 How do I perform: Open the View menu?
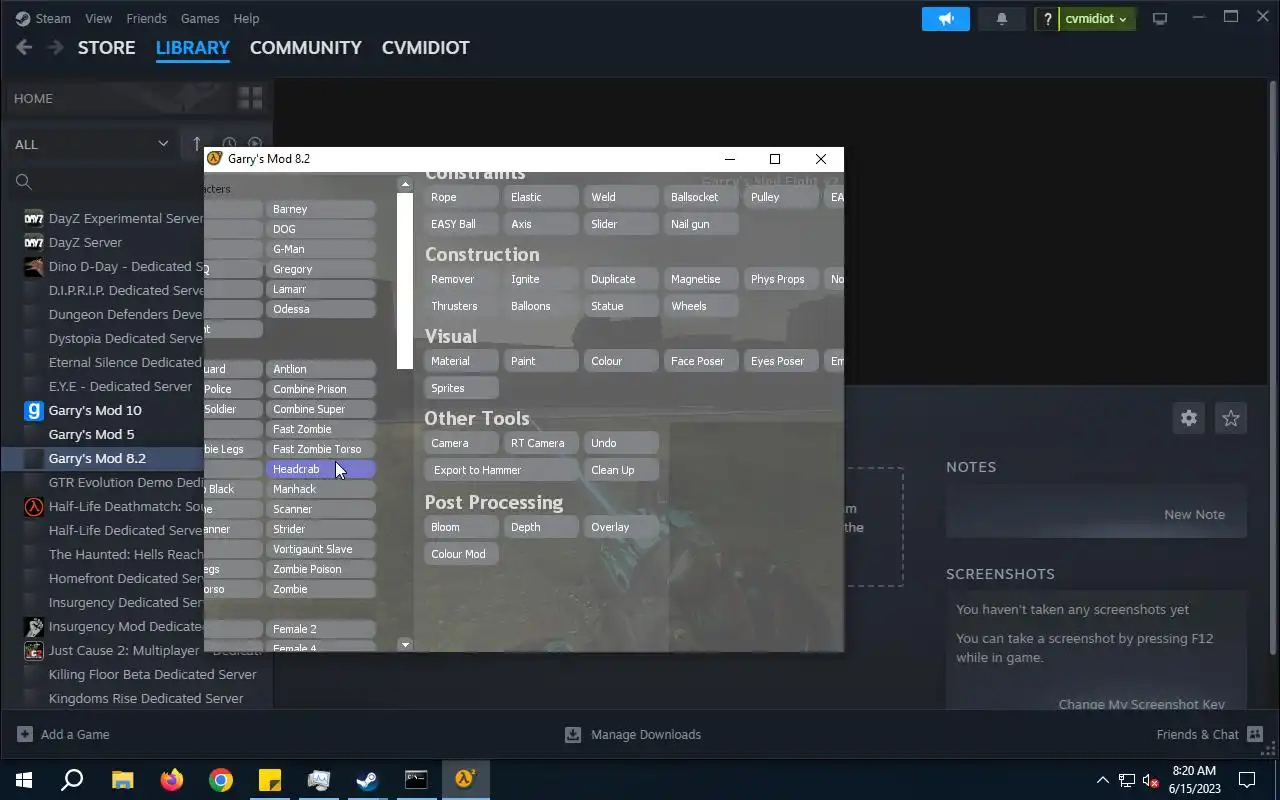point(98,18)
